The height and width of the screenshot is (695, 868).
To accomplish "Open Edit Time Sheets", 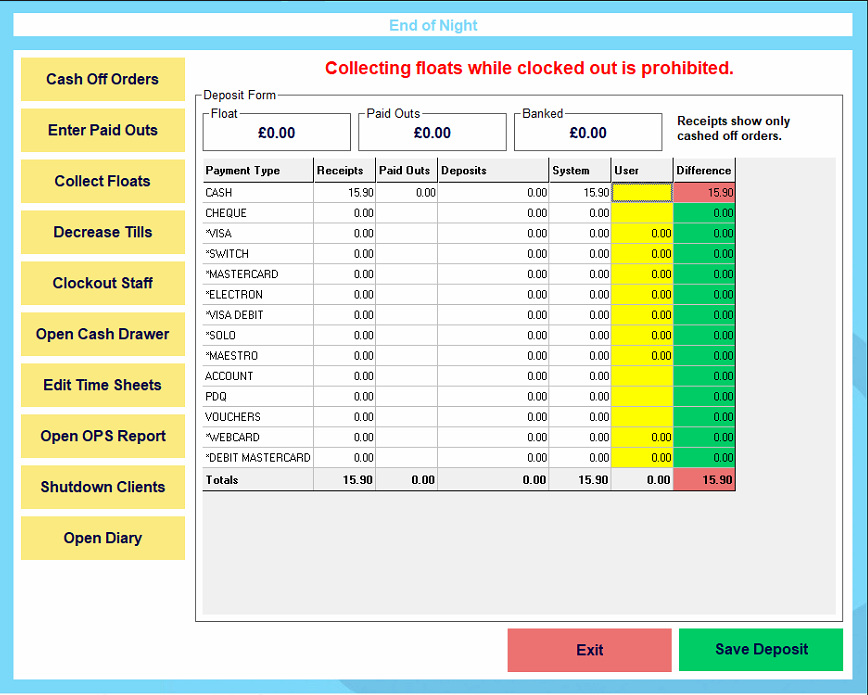I will [102, 385].
